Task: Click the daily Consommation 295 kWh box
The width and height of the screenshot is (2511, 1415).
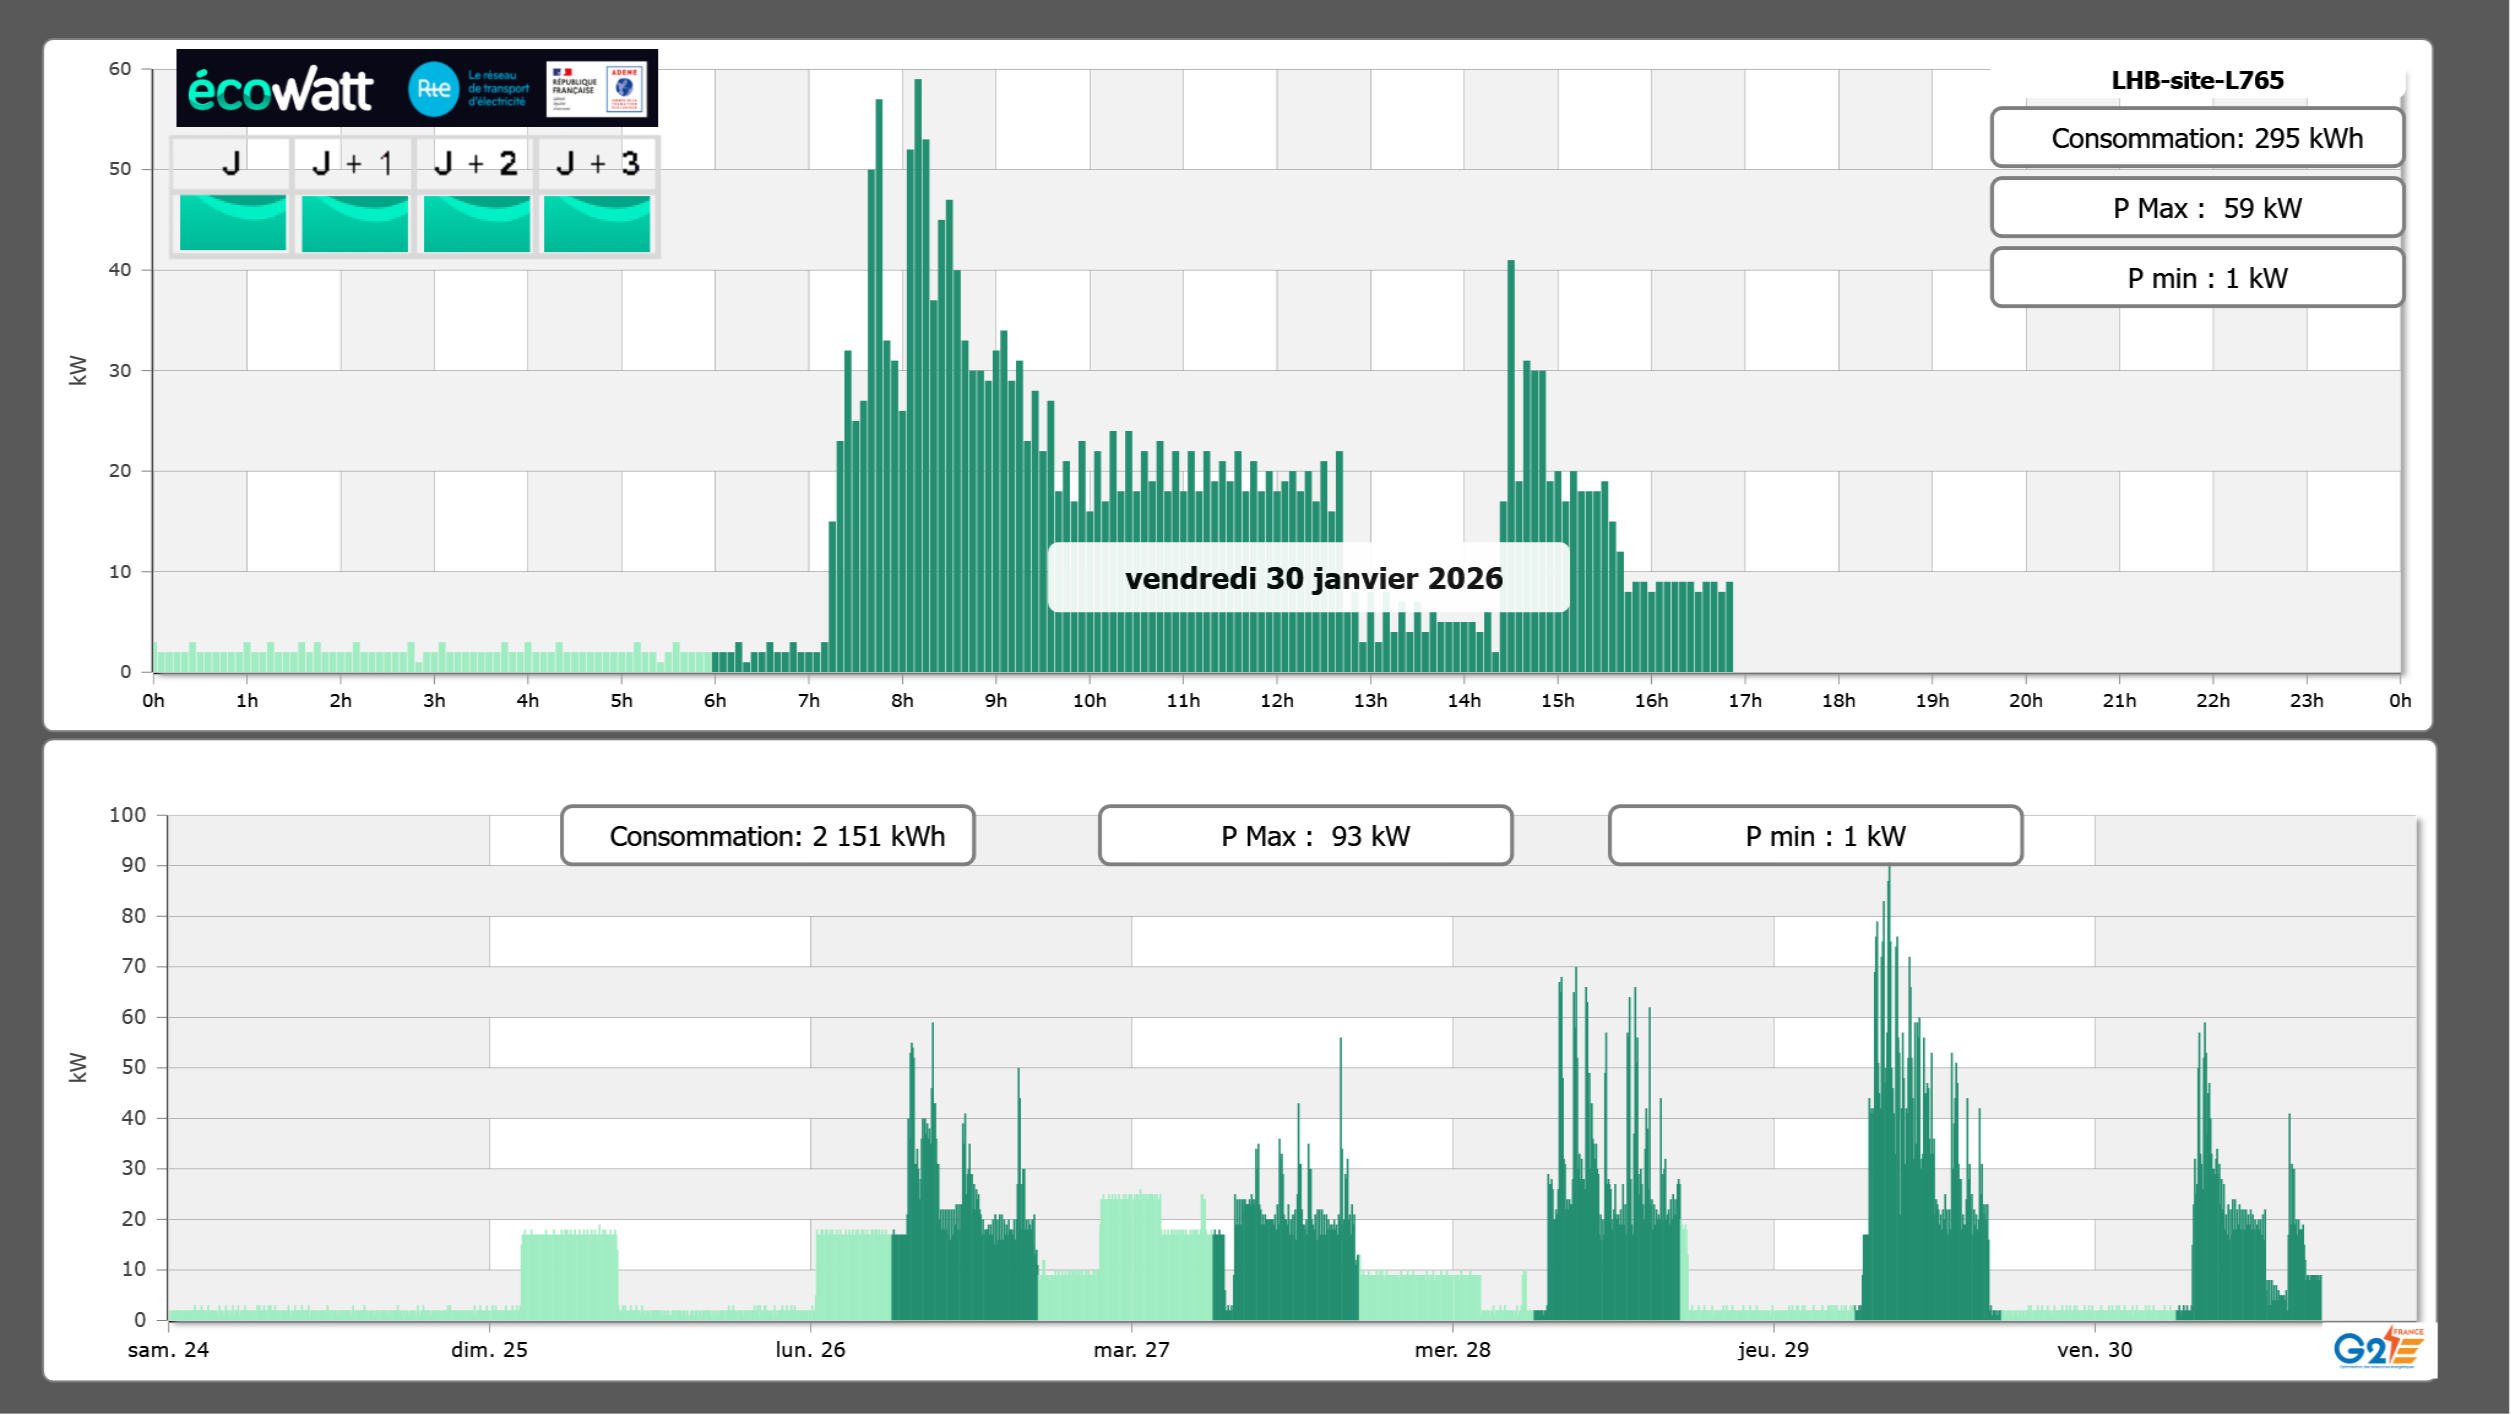Action: point(2196,138)
